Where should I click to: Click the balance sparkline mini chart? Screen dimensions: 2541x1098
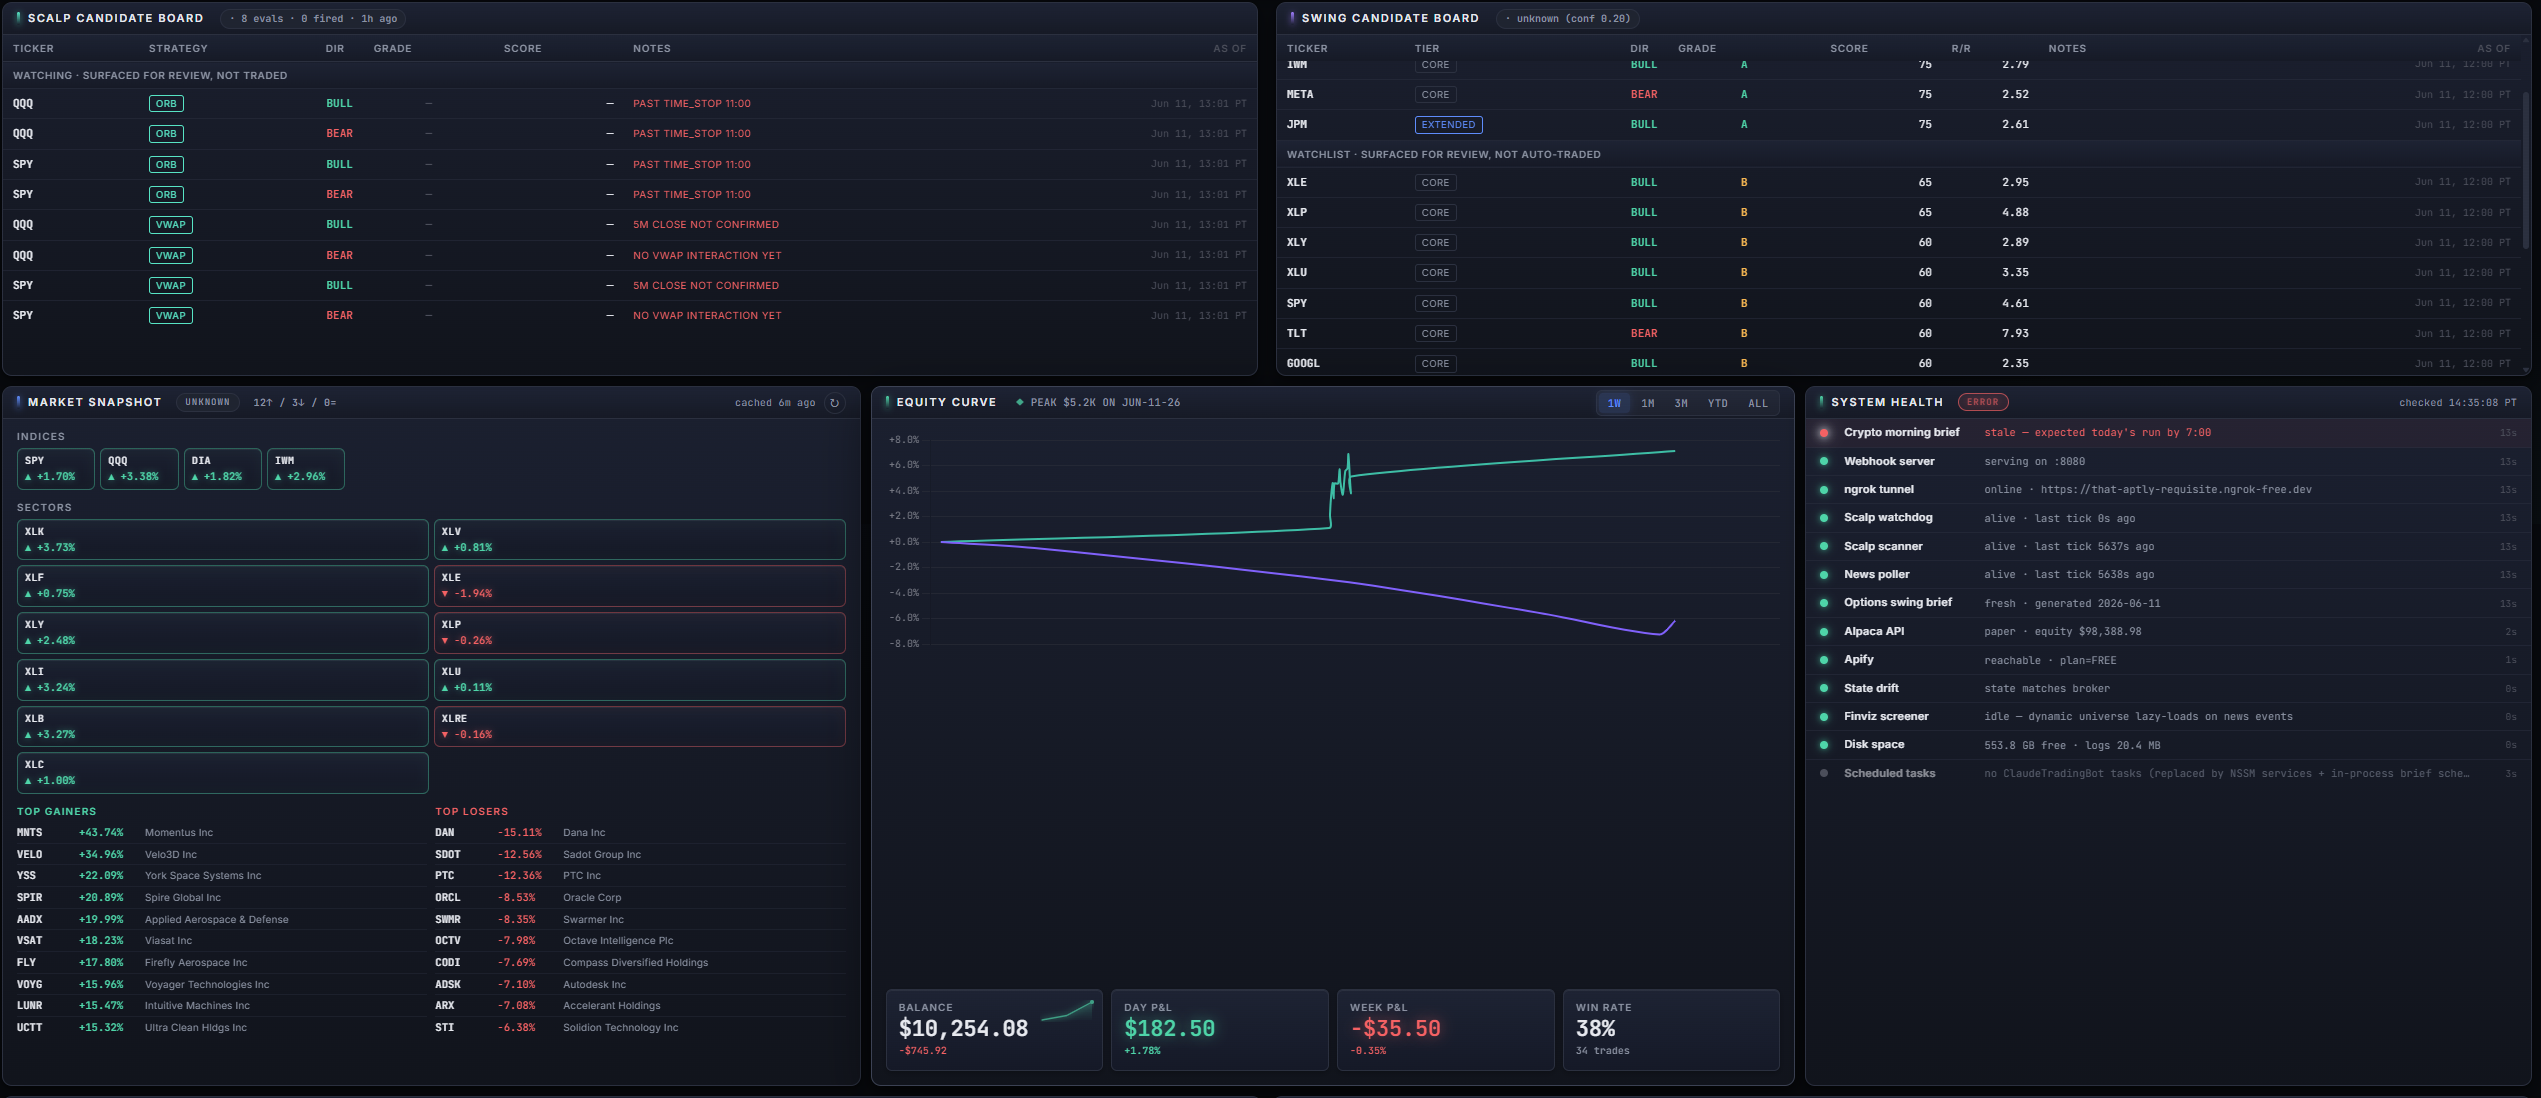(1067, 1010)
